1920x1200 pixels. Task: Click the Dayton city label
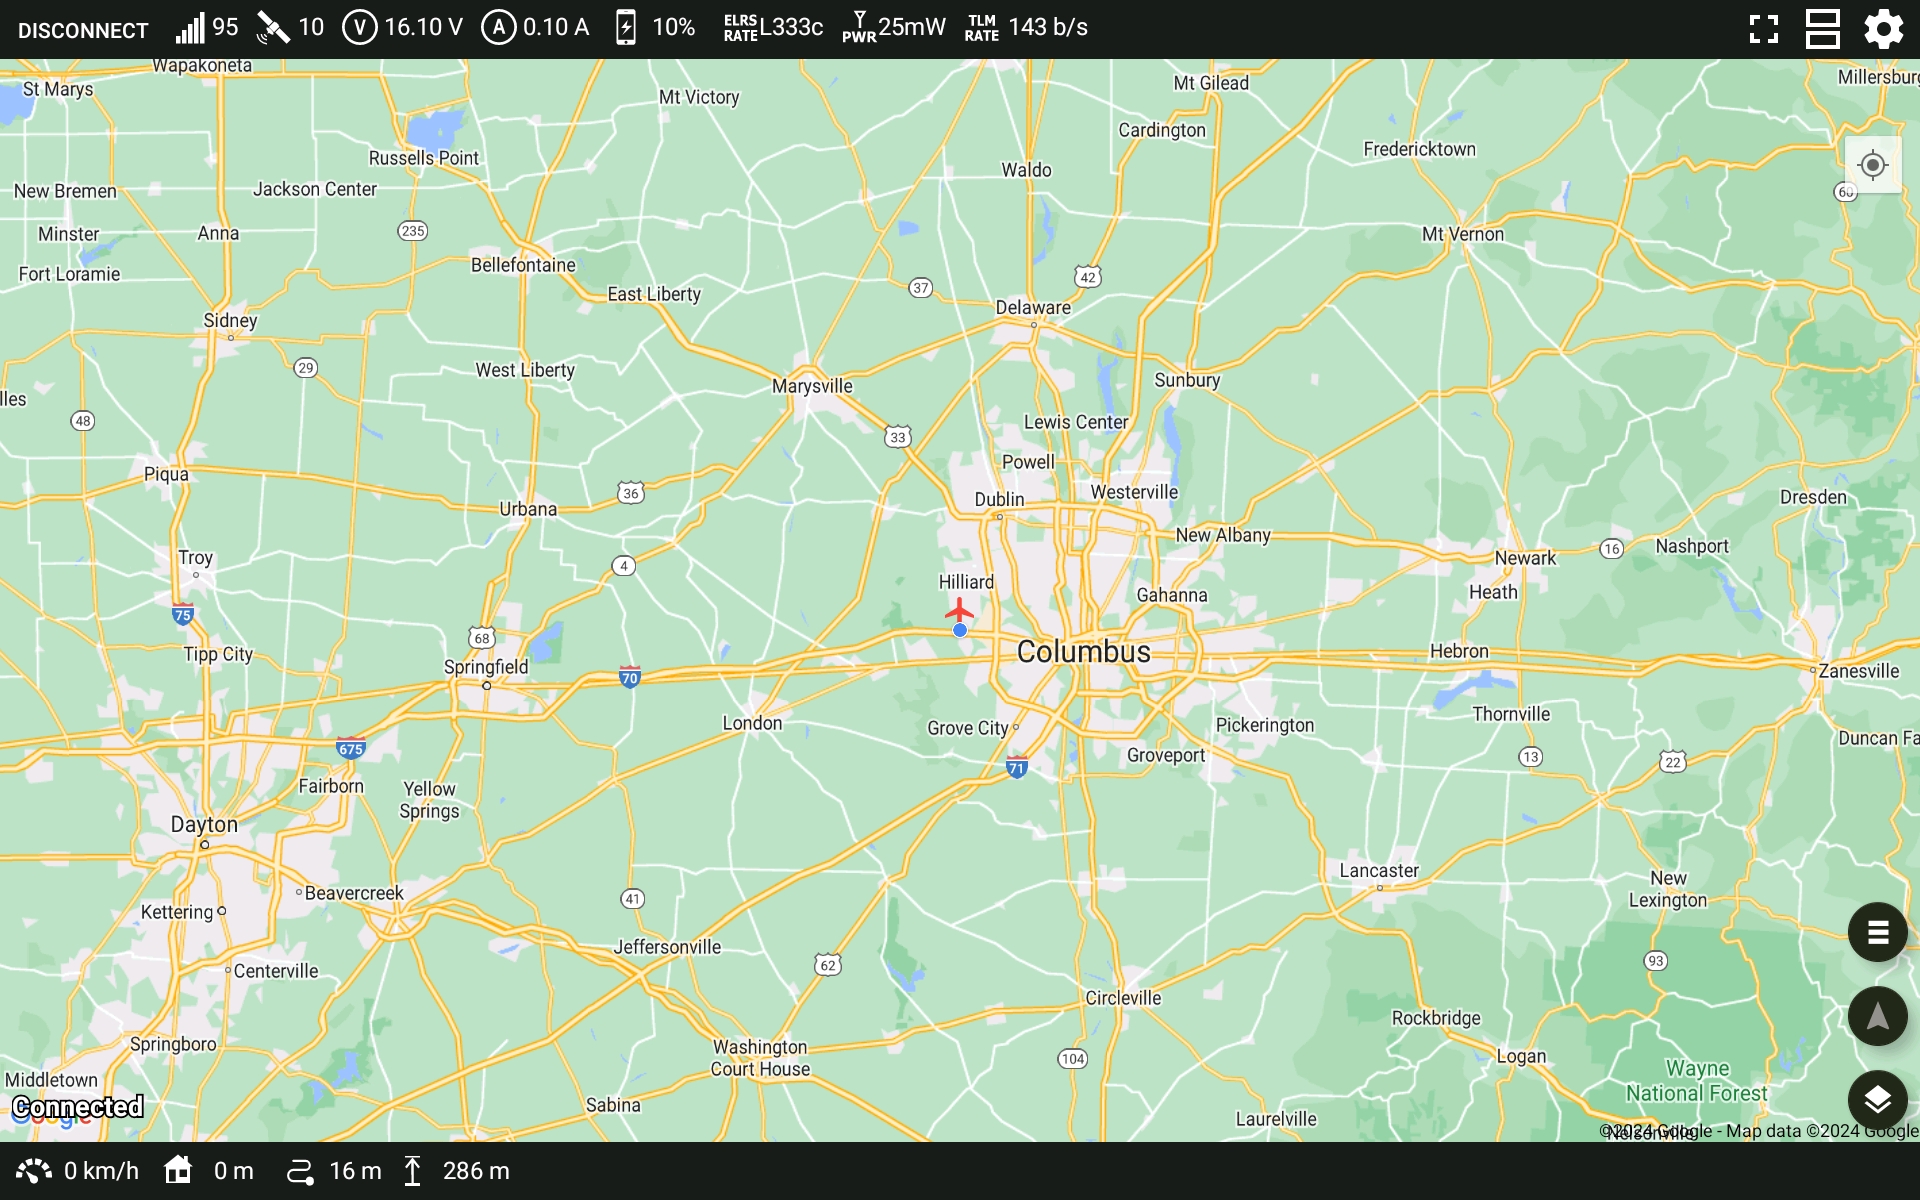tap(204, 825)
